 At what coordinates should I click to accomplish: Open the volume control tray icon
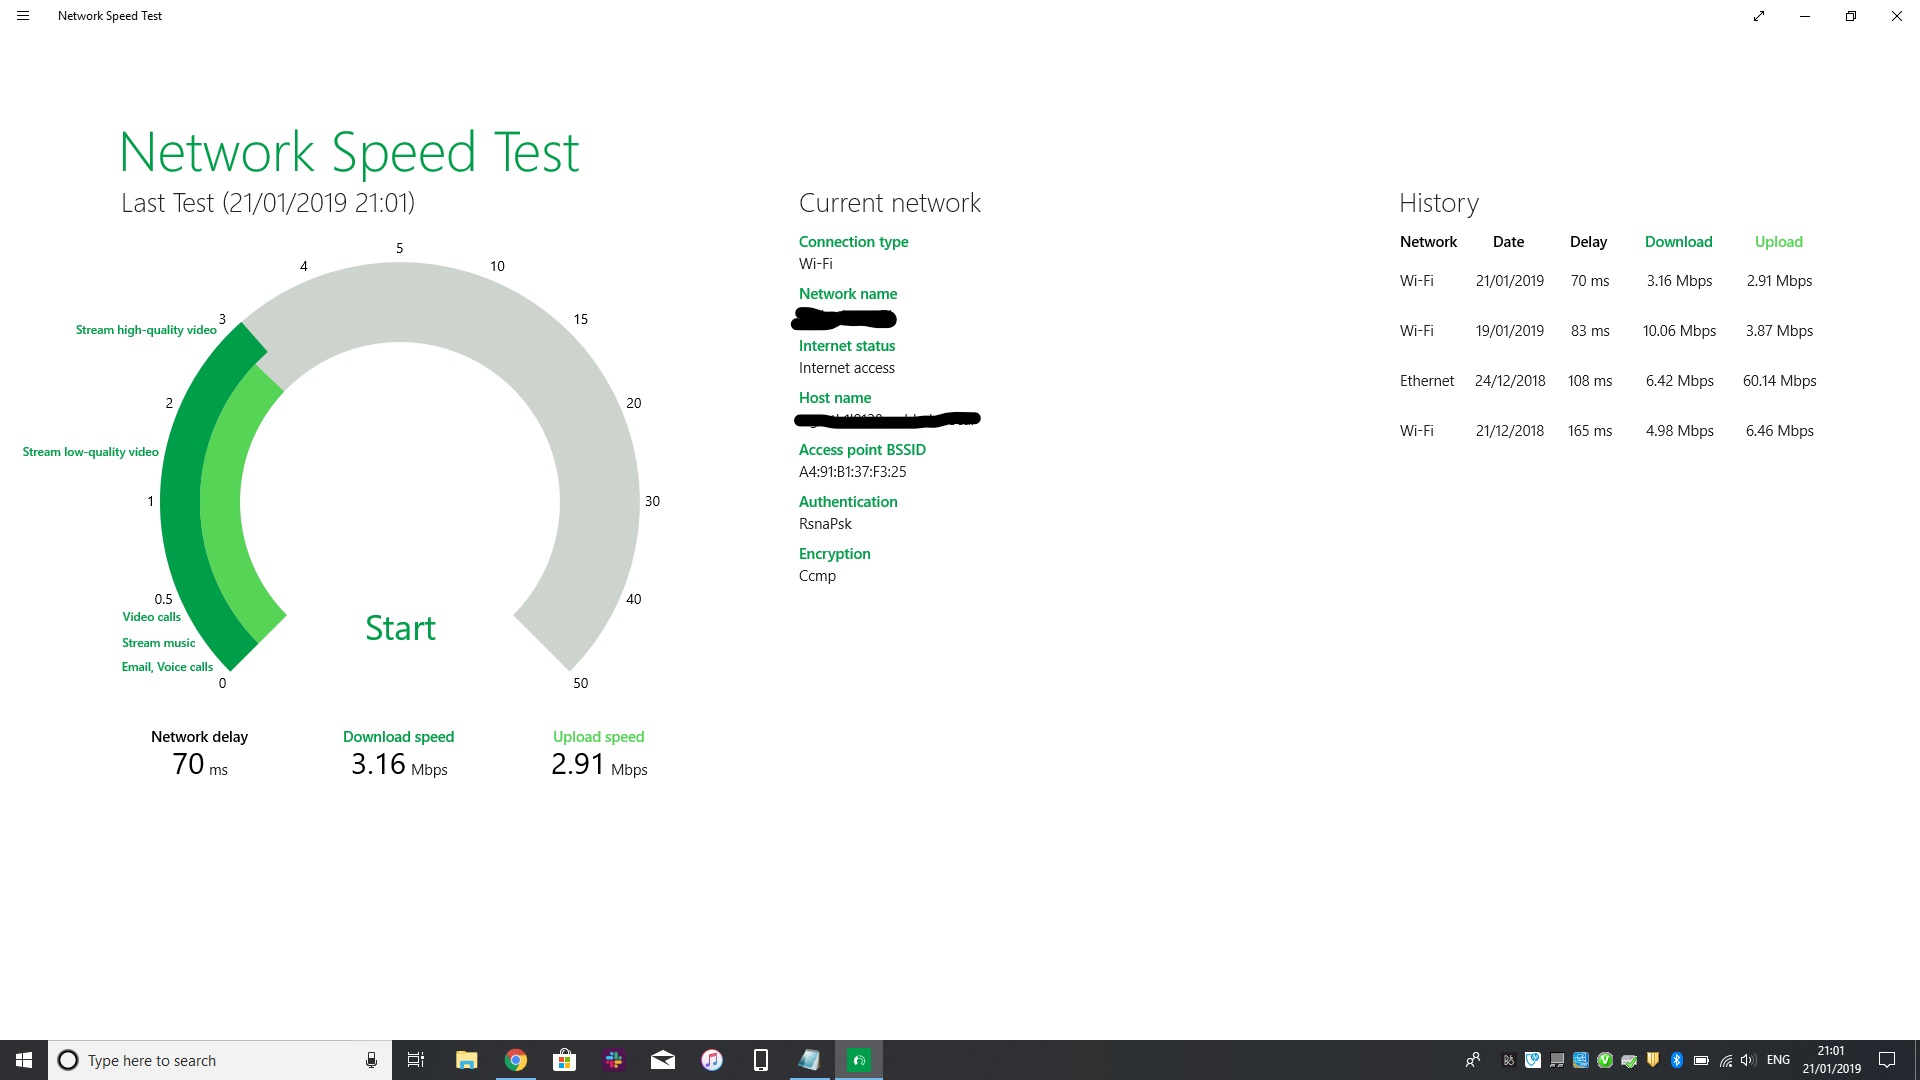click(x=1748, y=1060)
